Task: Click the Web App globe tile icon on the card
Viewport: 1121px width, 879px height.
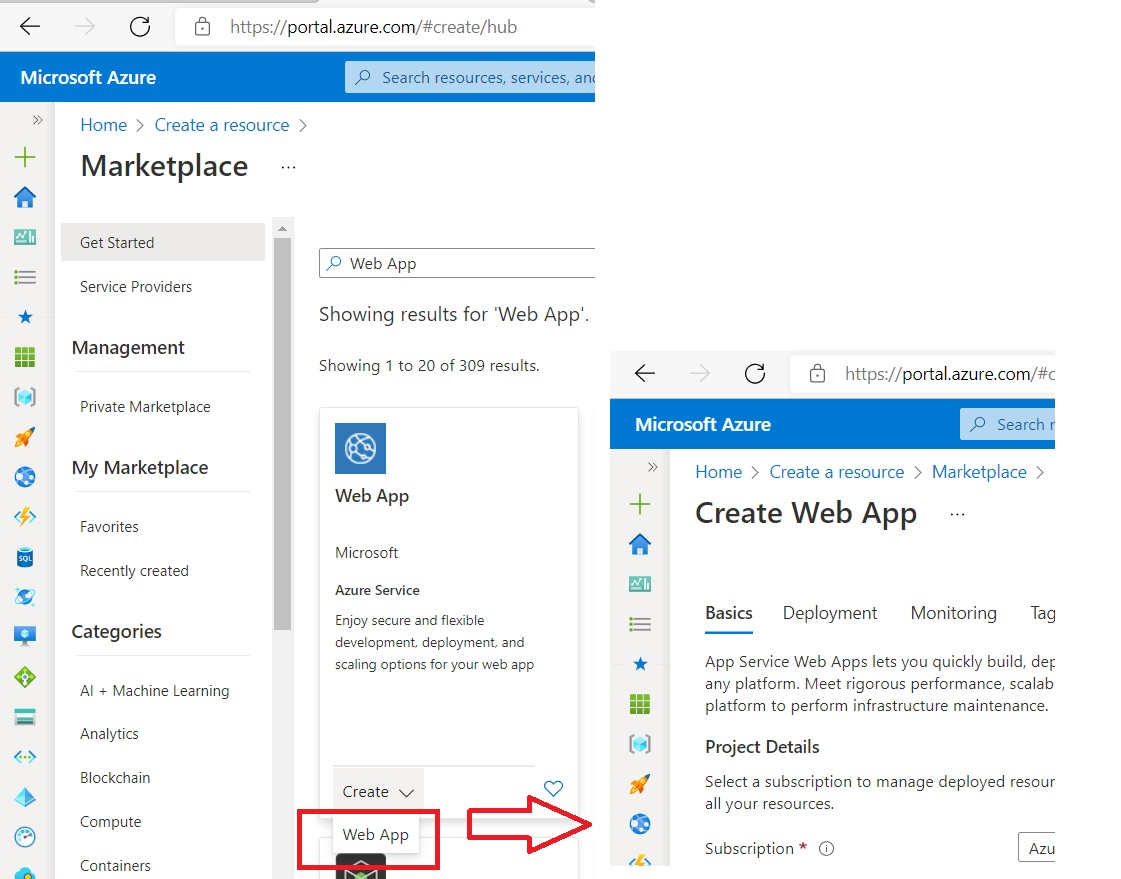Action: pyautogui.click(x=360, y=448)
